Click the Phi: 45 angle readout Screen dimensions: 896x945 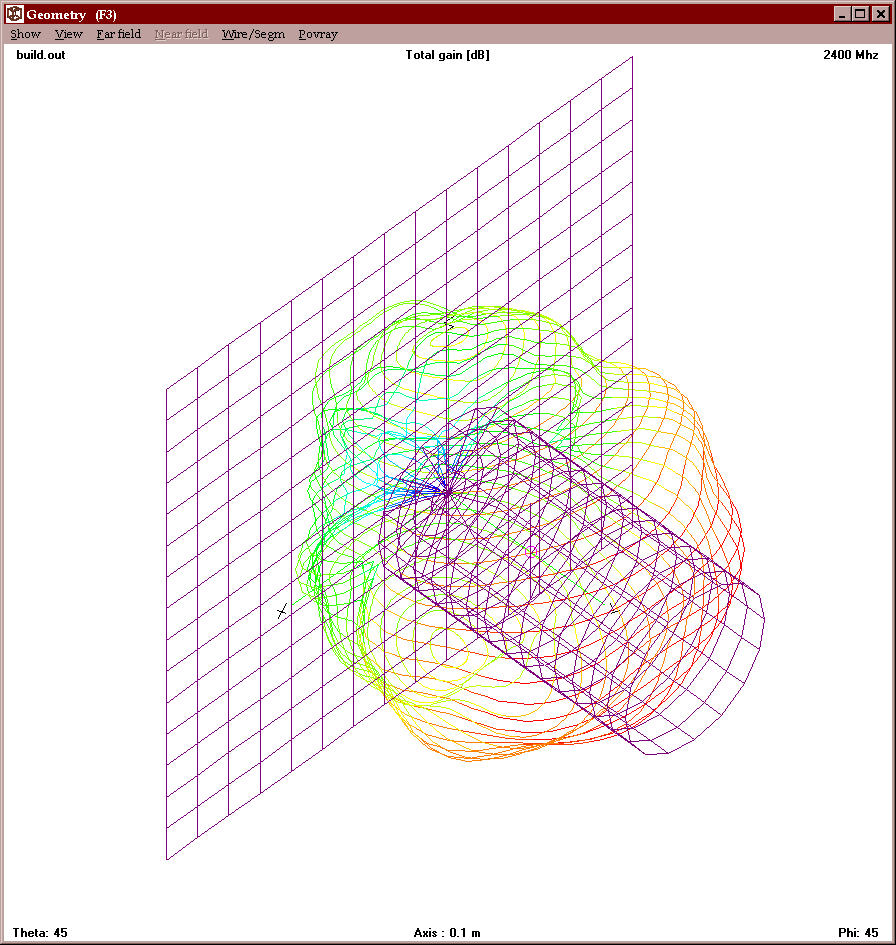click(858, 932)
